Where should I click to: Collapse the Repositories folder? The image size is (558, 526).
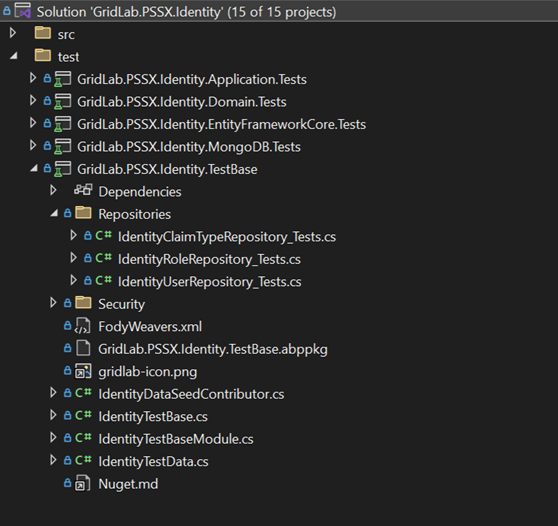click(54, 213)
